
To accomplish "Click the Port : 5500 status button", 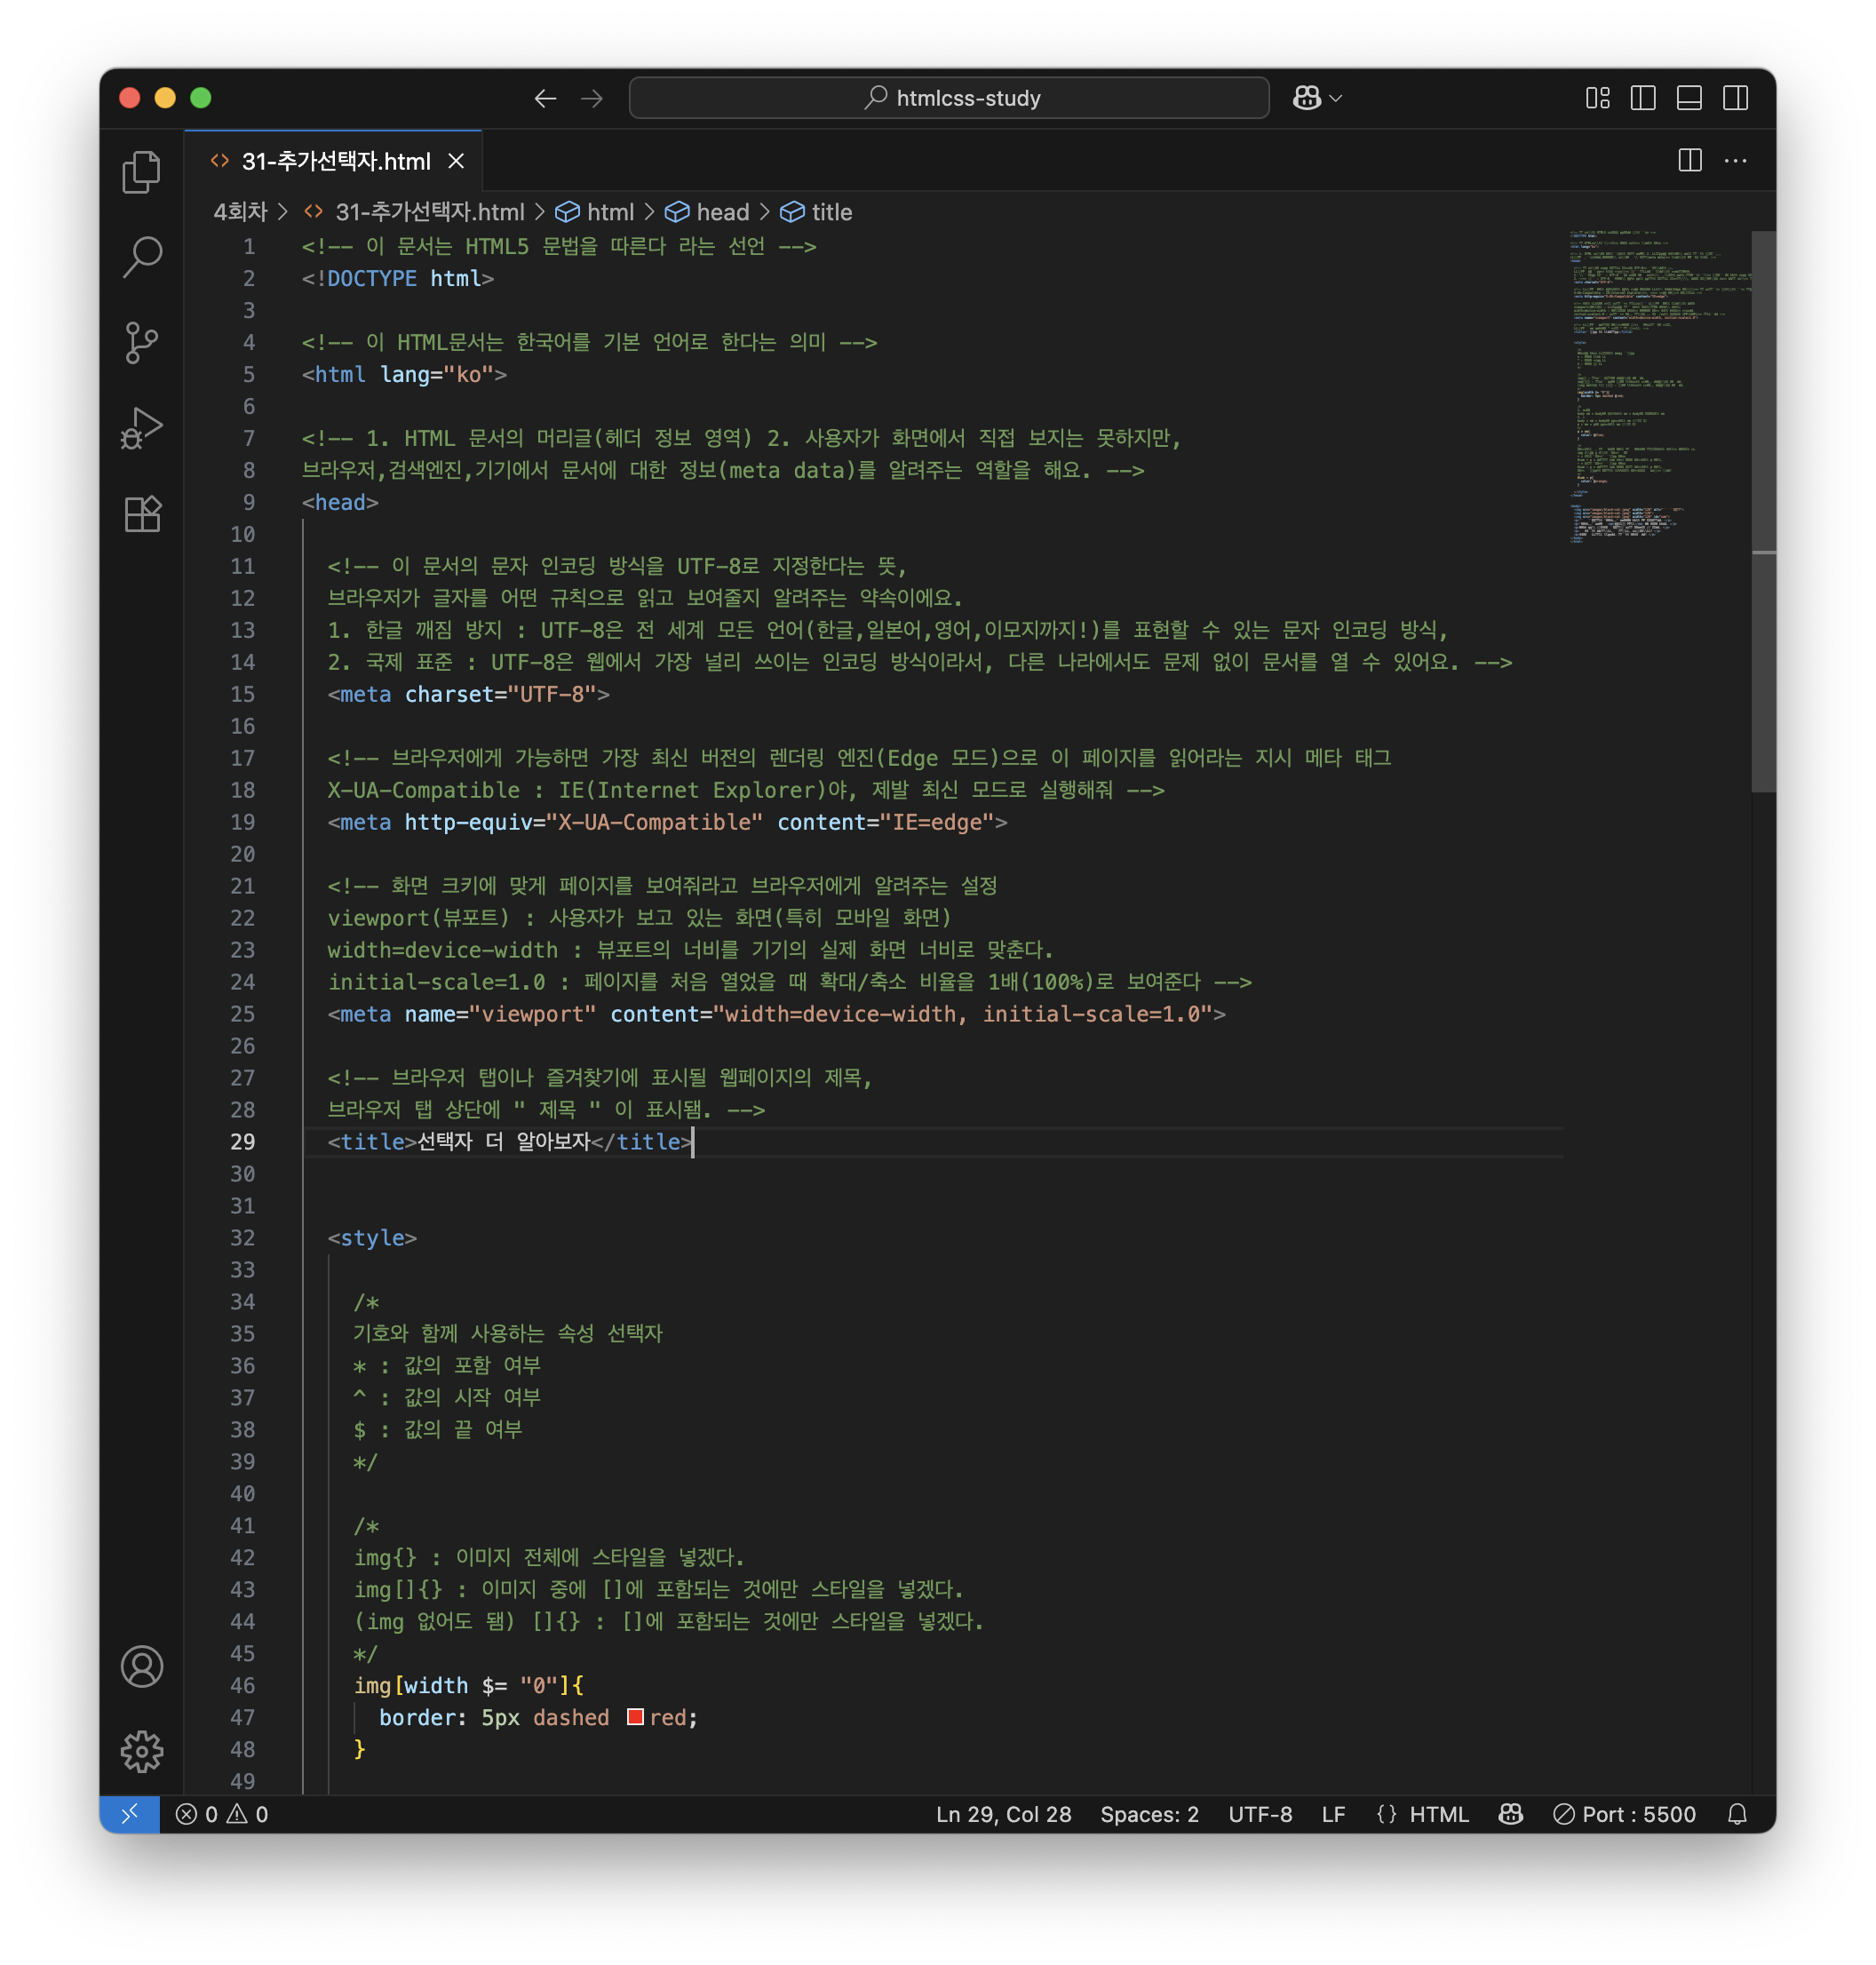I will pyautogui.click(x=1624, y=1814).
